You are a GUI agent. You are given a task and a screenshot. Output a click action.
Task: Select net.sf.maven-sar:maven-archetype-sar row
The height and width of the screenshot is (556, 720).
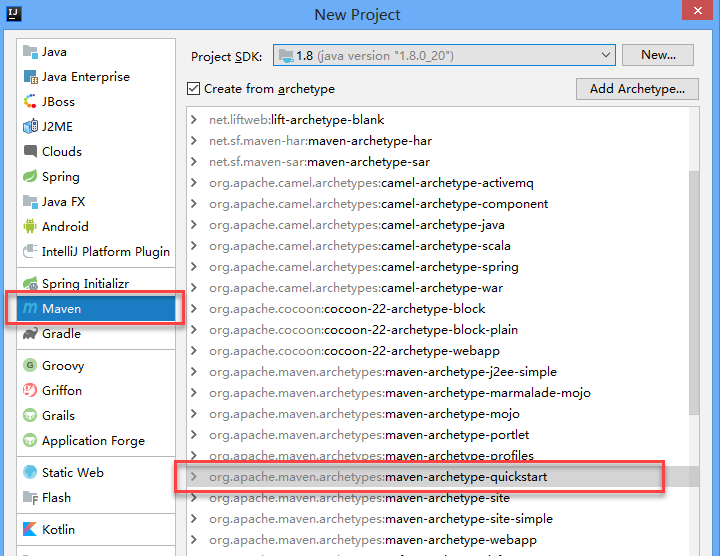438,162
